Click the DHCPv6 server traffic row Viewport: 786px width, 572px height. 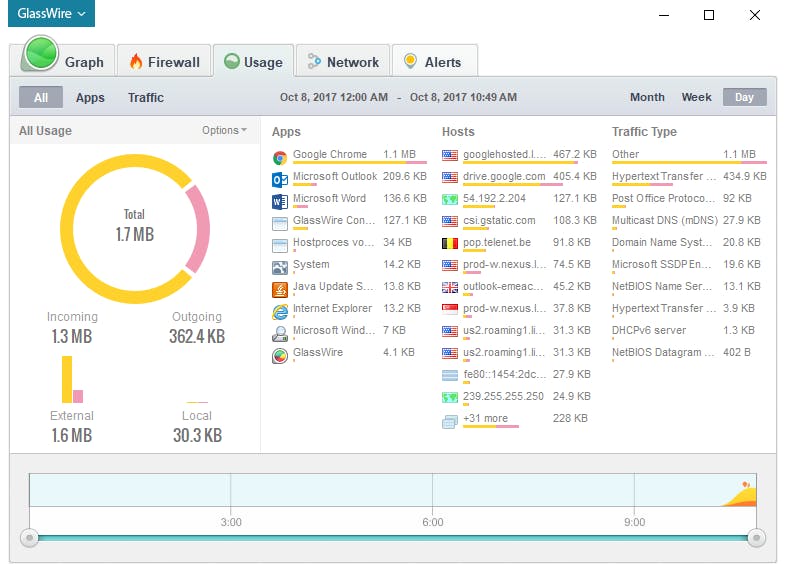pos(689,331)
